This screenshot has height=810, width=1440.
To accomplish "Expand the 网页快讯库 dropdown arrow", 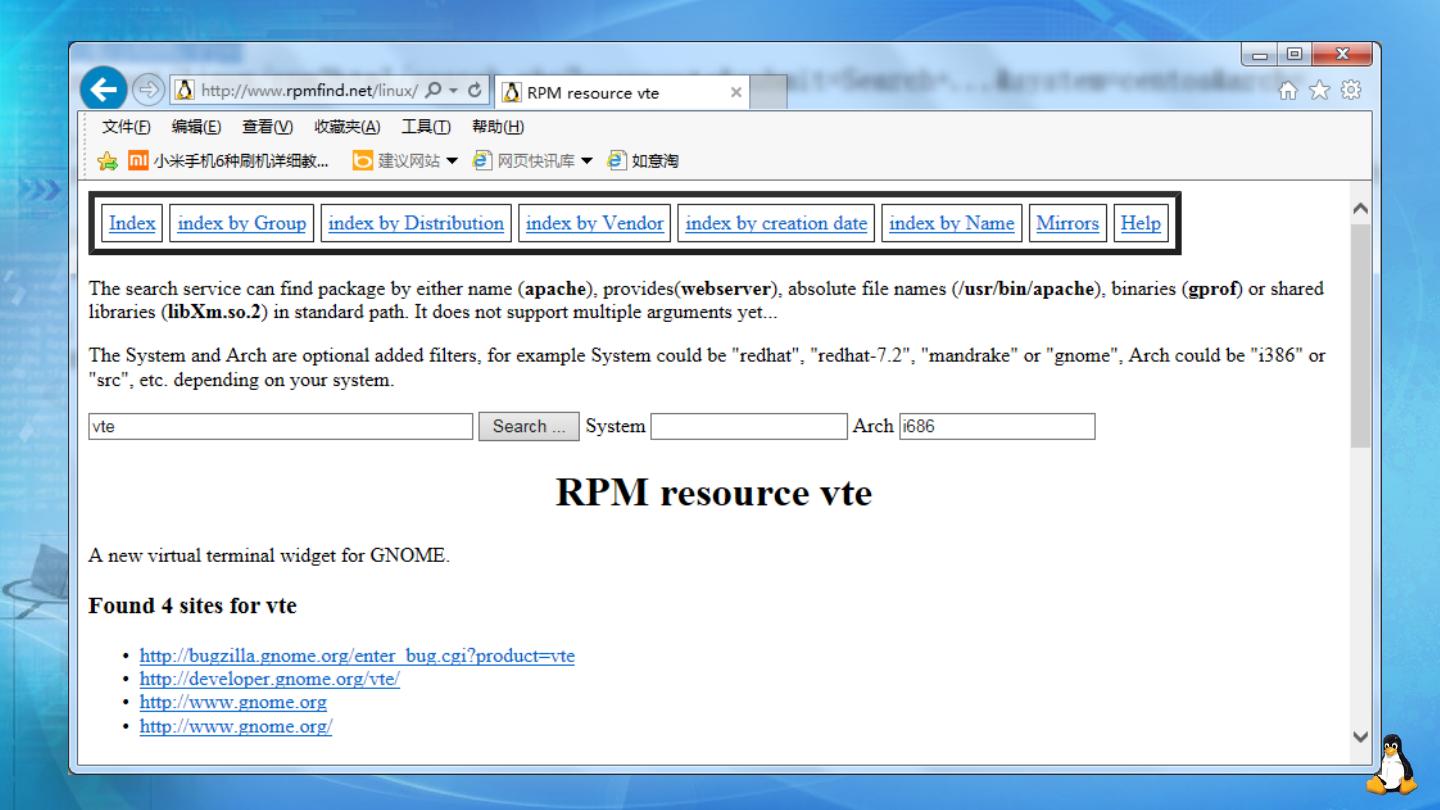I will (587, 161).
